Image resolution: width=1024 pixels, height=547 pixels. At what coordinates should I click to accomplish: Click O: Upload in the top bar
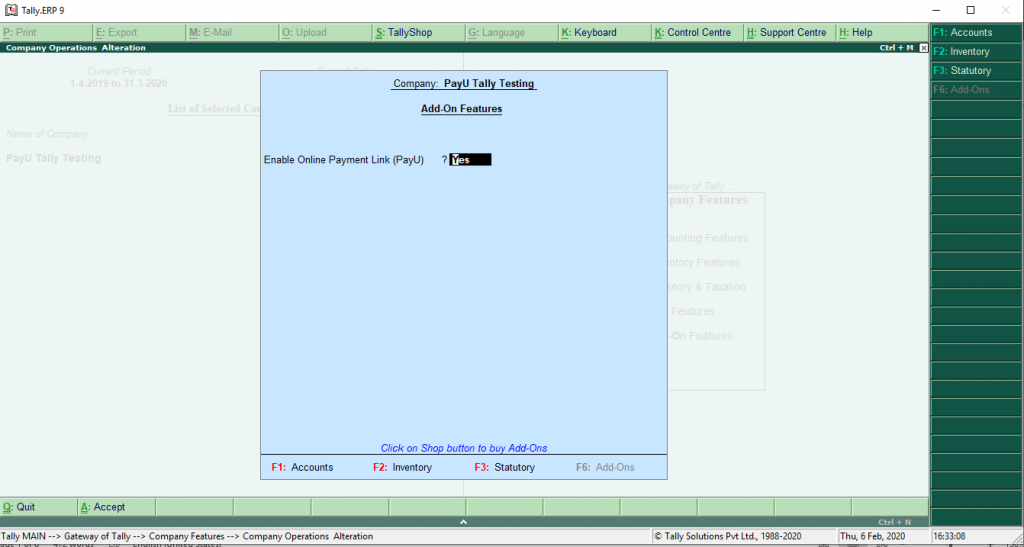326,32
